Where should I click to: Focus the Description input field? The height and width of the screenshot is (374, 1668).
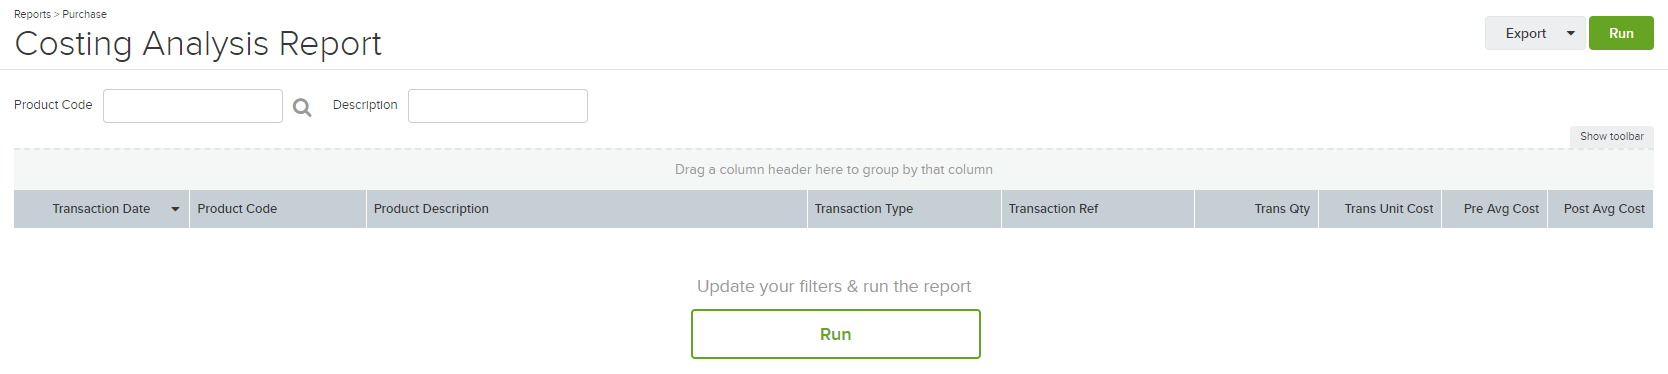pos(498,106)
